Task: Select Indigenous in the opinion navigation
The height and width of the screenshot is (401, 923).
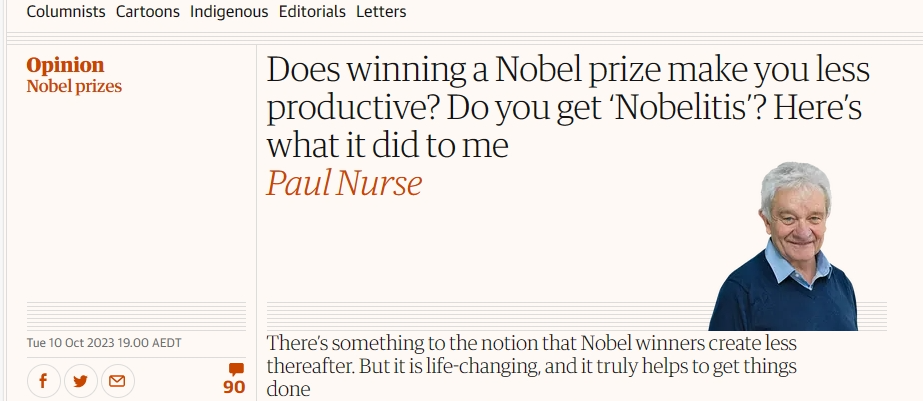Action: 229,11
